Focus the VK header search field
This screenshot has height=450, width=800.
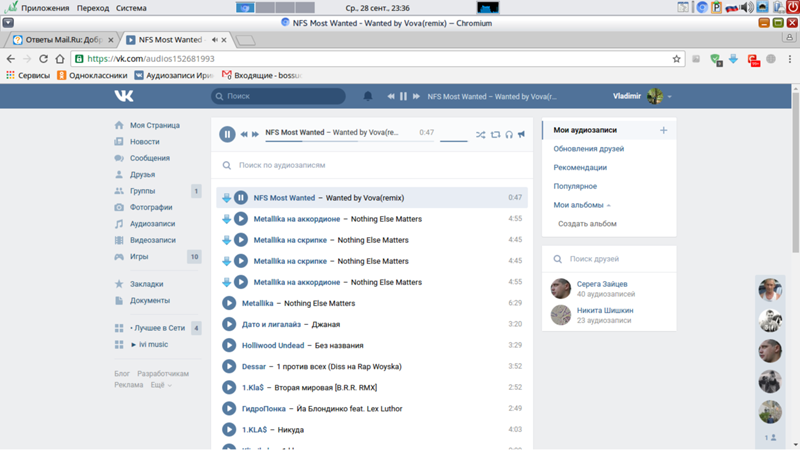[278, 96]
